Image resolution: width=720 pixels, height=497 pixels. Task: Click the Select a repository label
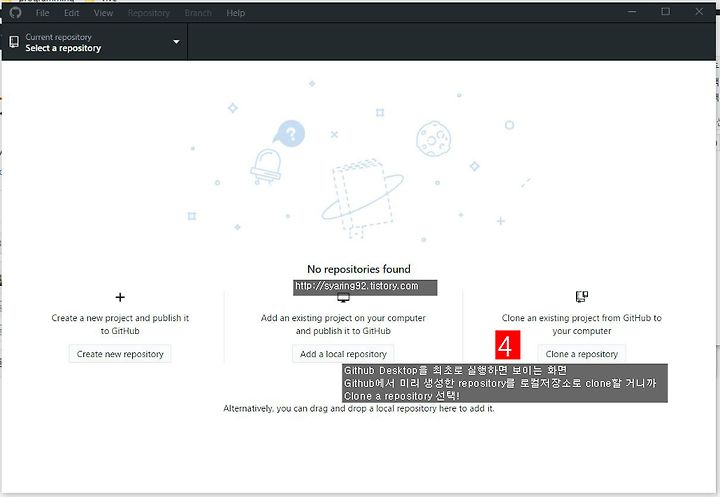click(63, 48)
